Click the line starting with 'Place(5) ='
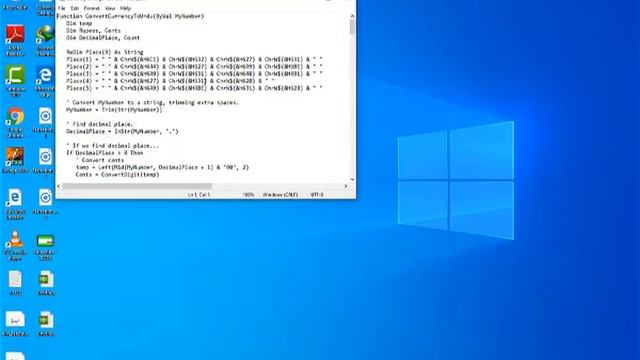640x360 pixels. [x=194, y=88]
